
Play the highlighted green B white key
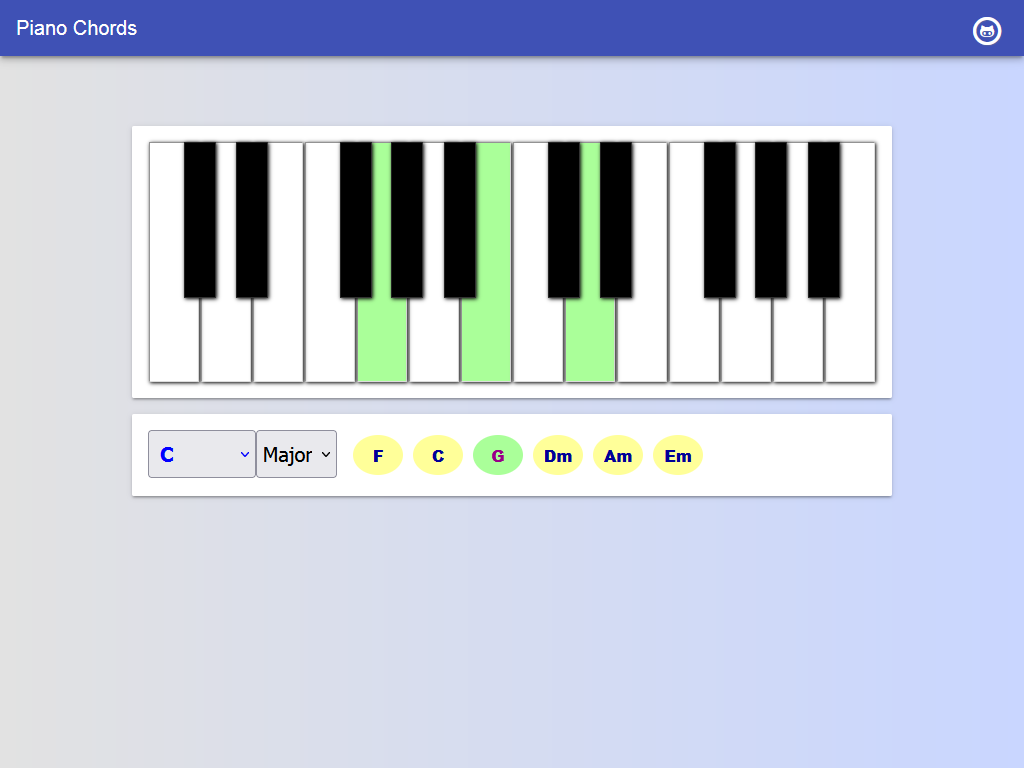(486, 340)
